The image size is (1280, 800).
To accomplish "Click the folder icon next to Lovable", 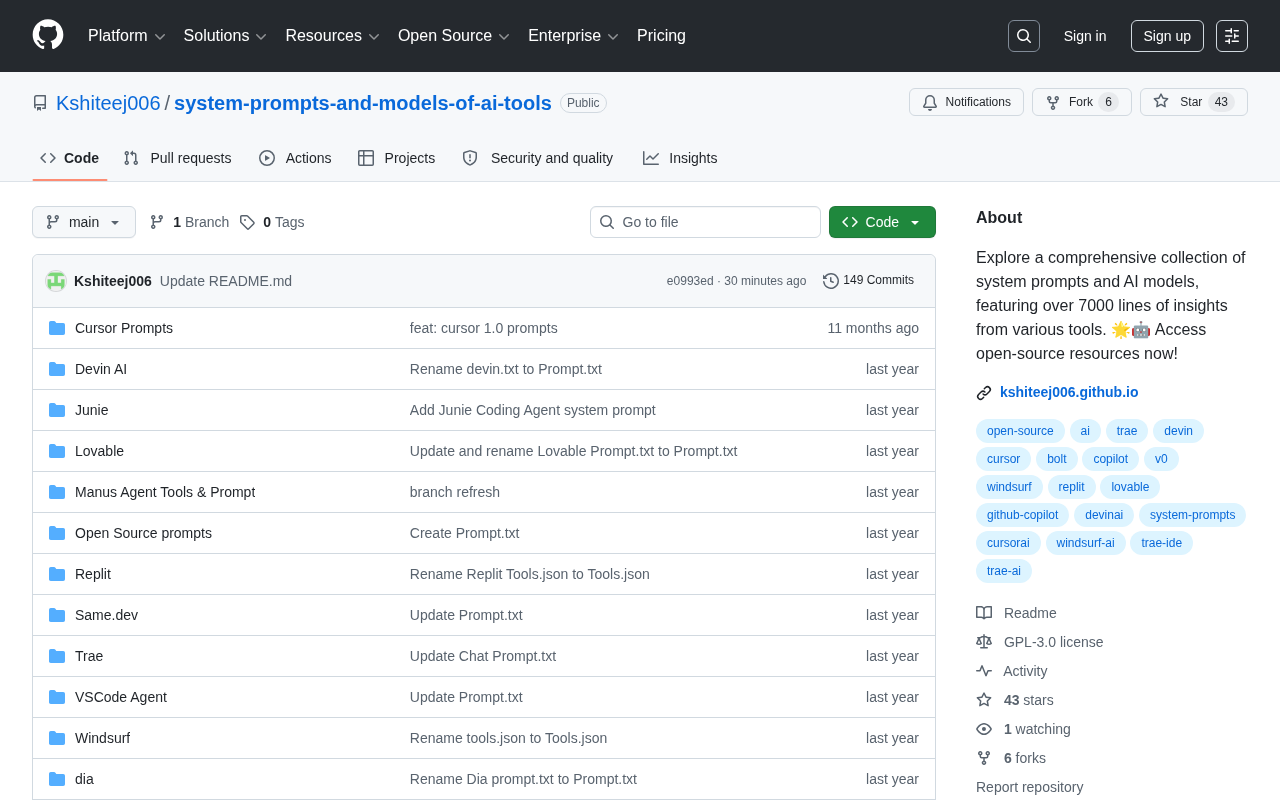I will point(57,451).
